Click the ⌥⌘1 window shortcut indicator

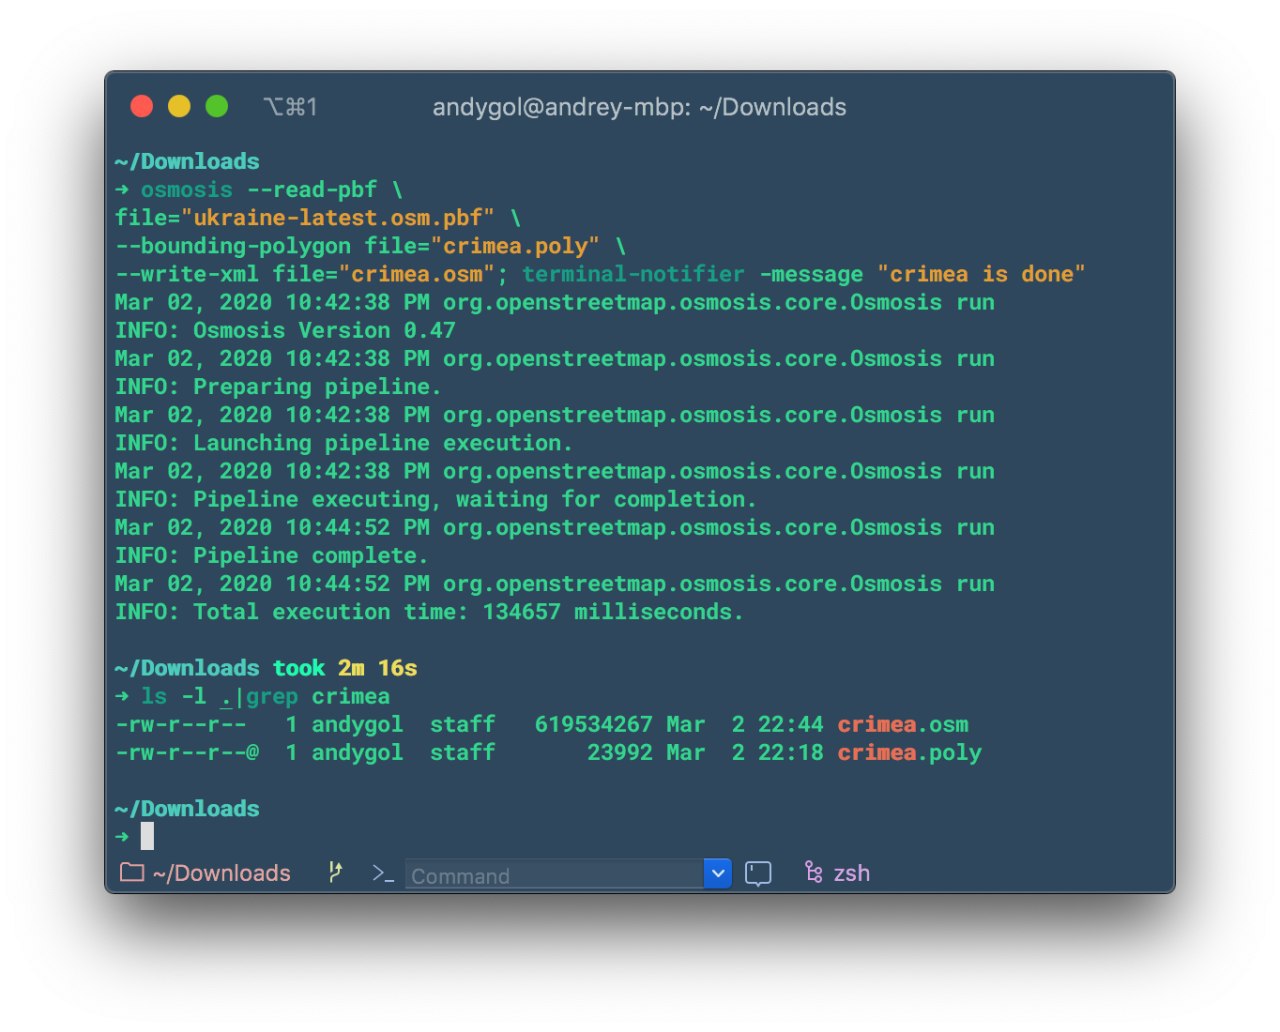coord(291,107)
